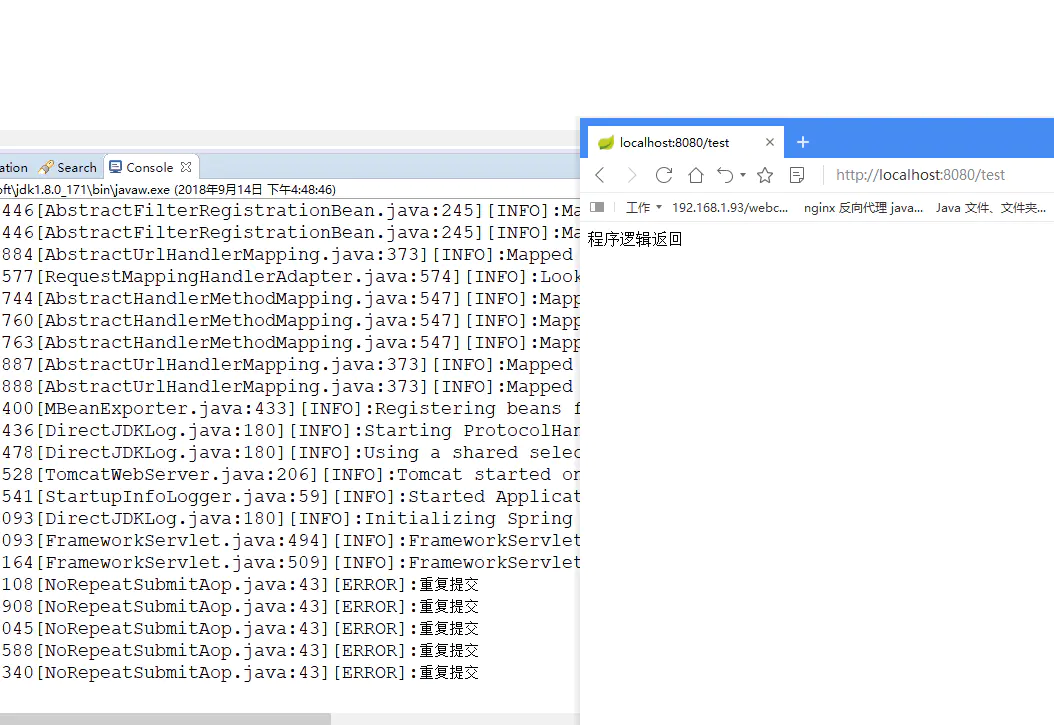Open the 工作 bookmarks folder dropdown
Image resolution: width=1054 pixels, height=725 pixels.
(x=644, y=208)
